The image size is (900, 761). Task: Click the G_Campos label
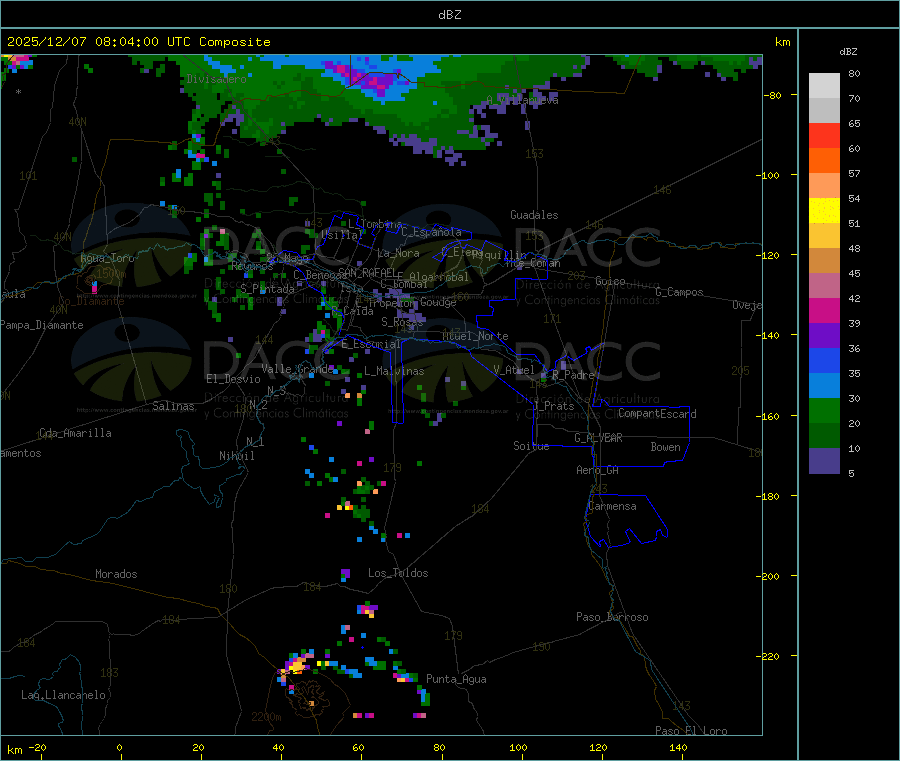point(679,292)
